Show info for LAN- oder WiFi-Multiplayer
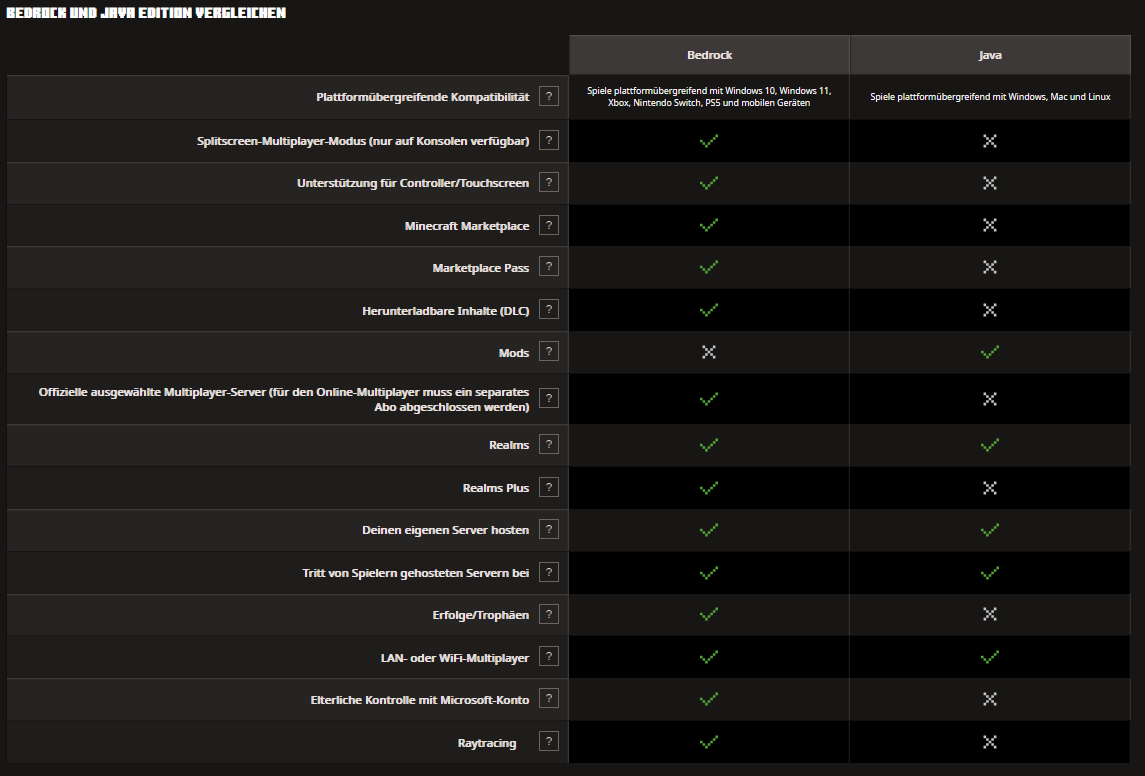 point(548,656)
